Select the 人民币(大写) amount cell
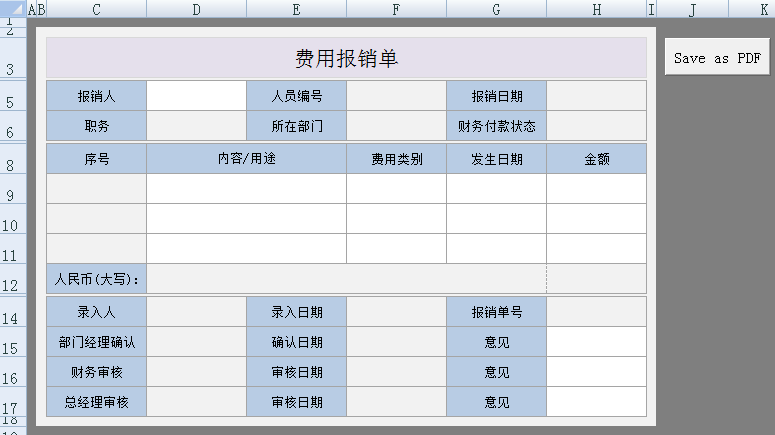The height and width of the screenshot is (435, 775). click(346, 279)
